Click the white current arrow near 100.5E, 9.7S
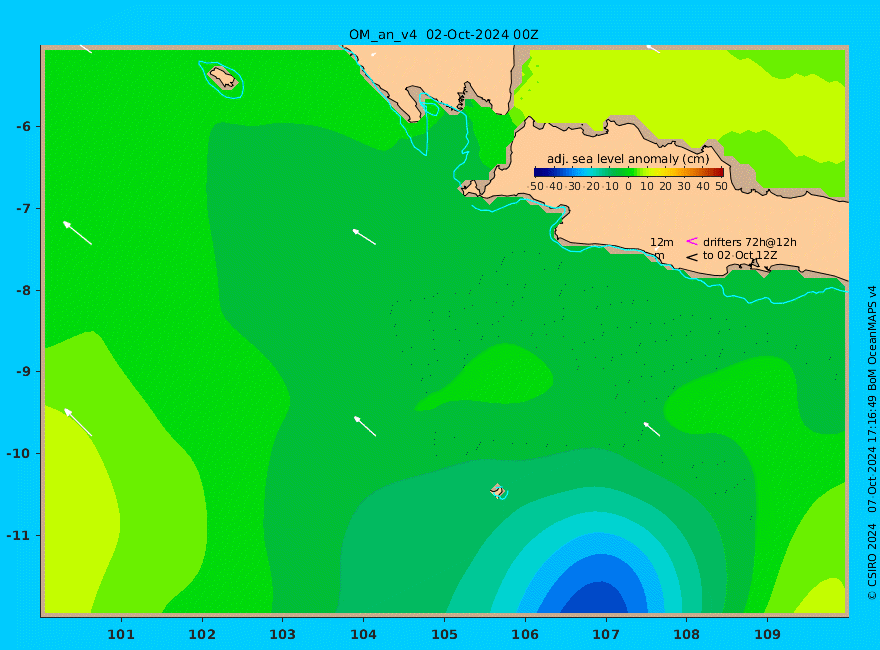880x650 pixels. [x=78, y=422]
